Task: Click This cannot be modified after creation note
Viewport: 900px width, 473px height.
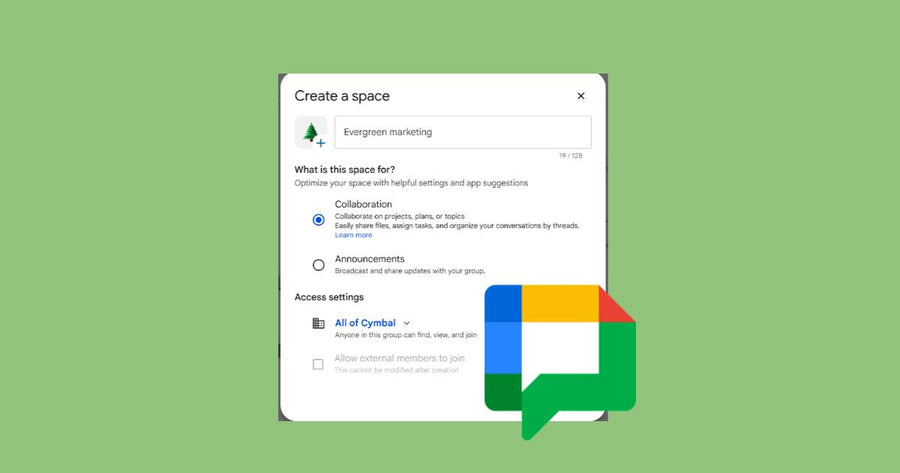Action: pyautogui.click(x=397, y=370)
